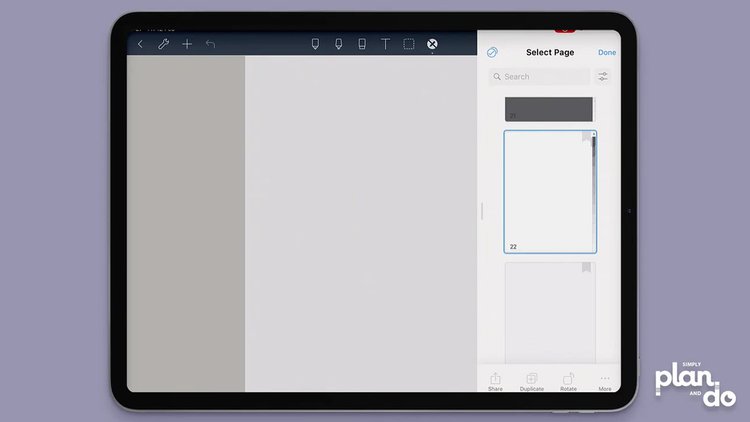
Task: Click the magnifier icon in Search
Action: (497, 77)
